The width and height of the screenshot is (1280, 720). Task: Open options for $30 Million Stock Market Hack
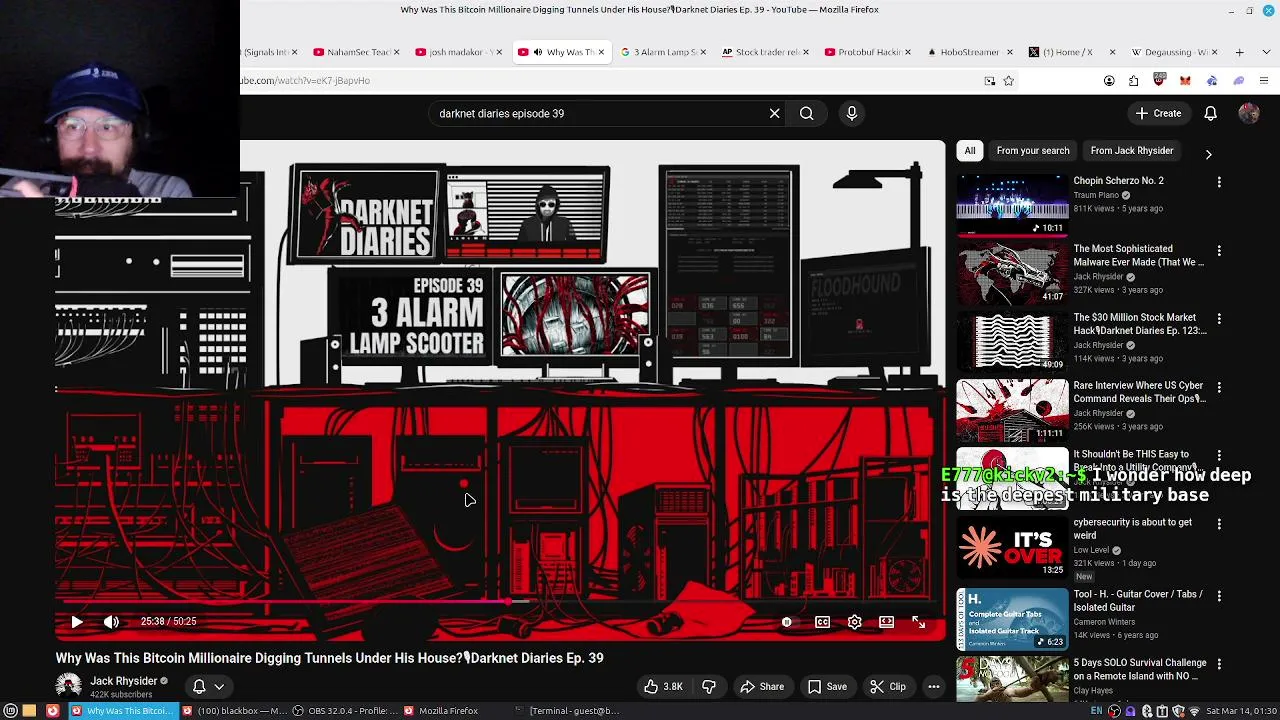(x=1219, y=318)
